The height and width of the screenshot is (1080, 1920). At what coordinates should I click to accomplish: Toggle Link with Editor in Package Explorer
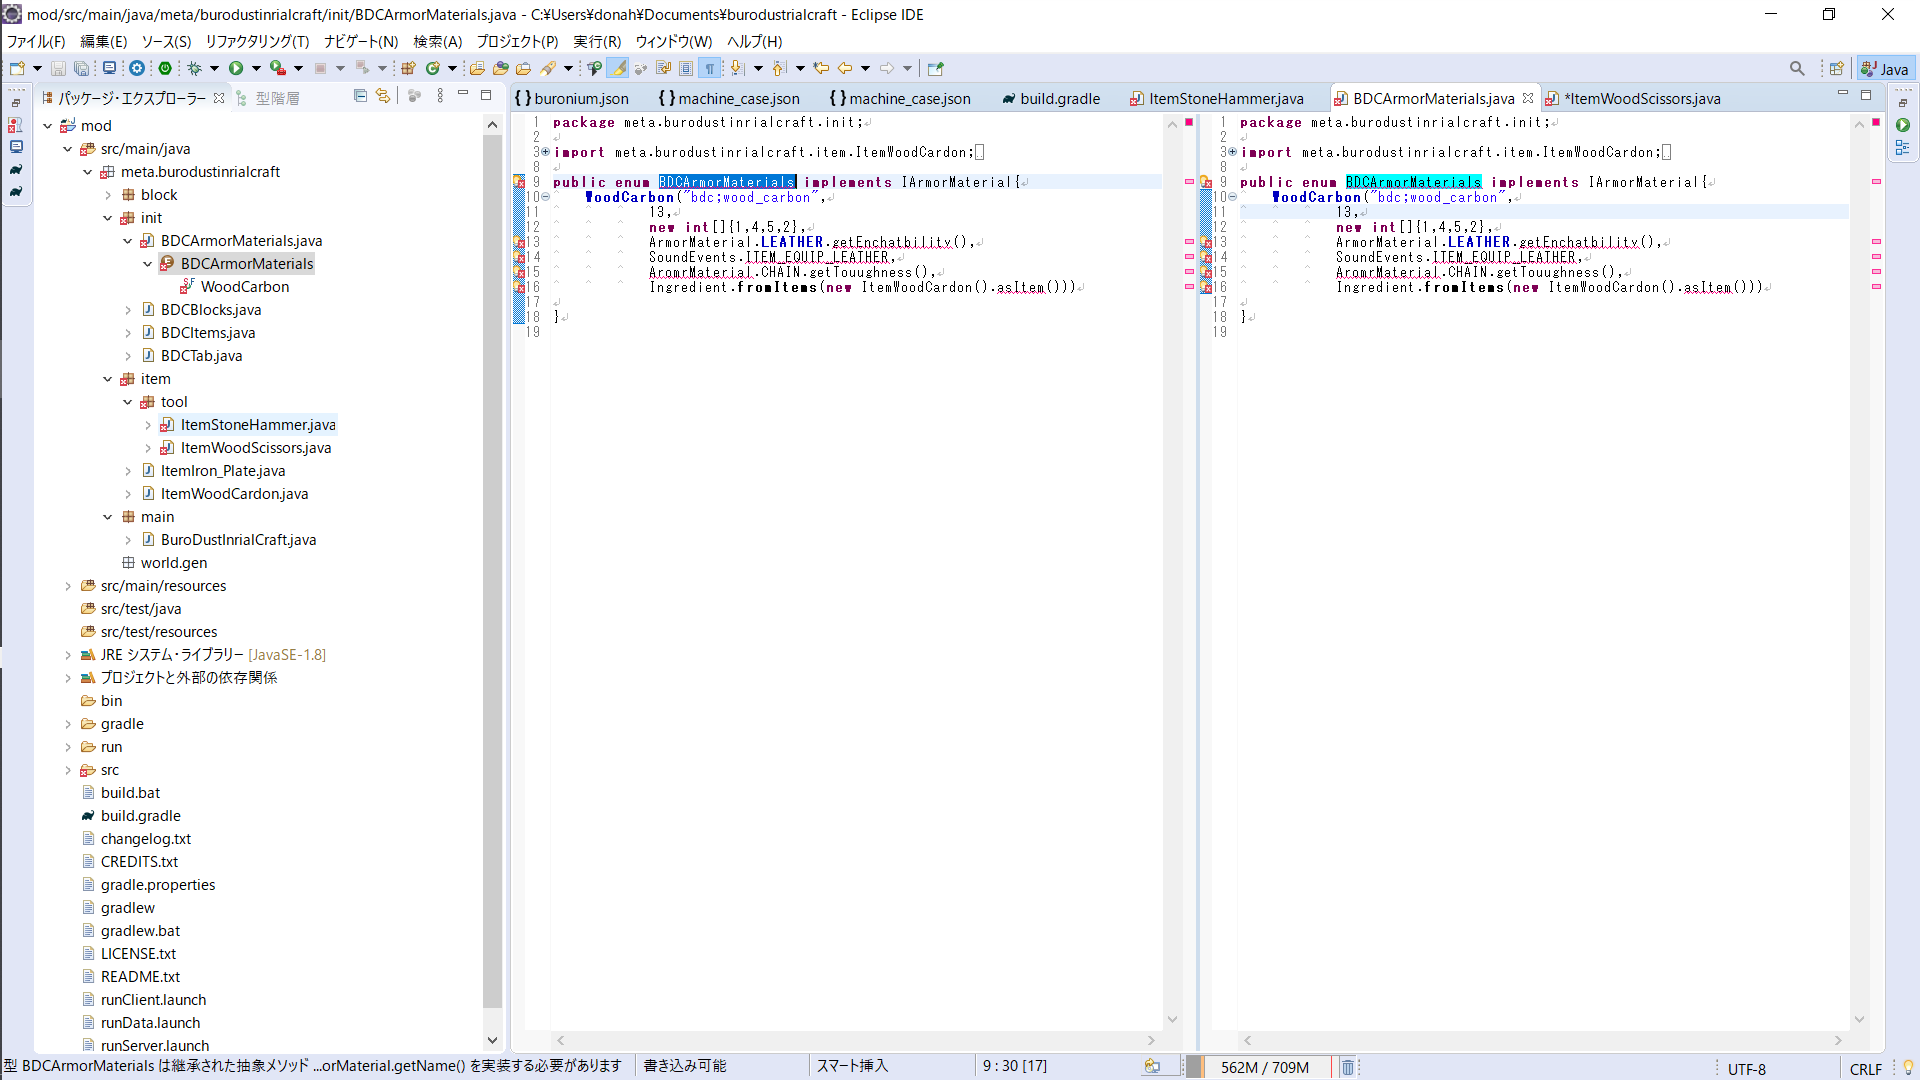(x=383, y=96)
